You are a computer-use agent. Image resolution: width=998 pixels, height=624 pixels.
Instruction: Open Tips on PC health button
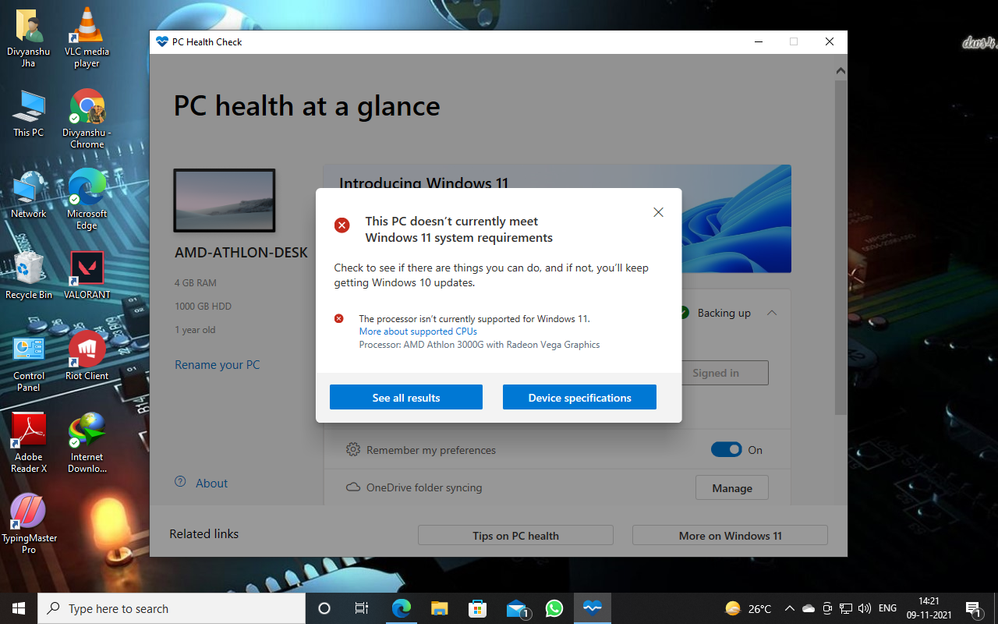(x=516, y=535)
